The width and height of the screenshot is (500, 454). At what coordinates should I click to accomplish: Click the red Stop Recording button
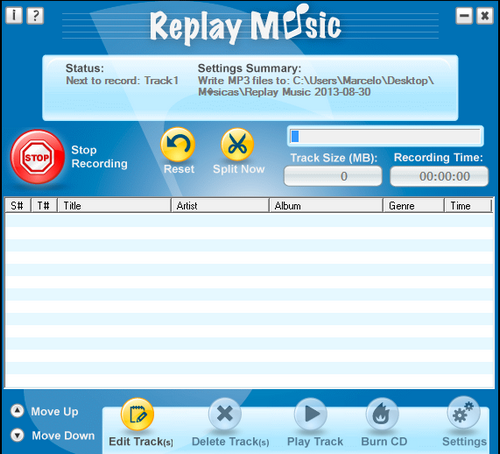click(37, 157)
